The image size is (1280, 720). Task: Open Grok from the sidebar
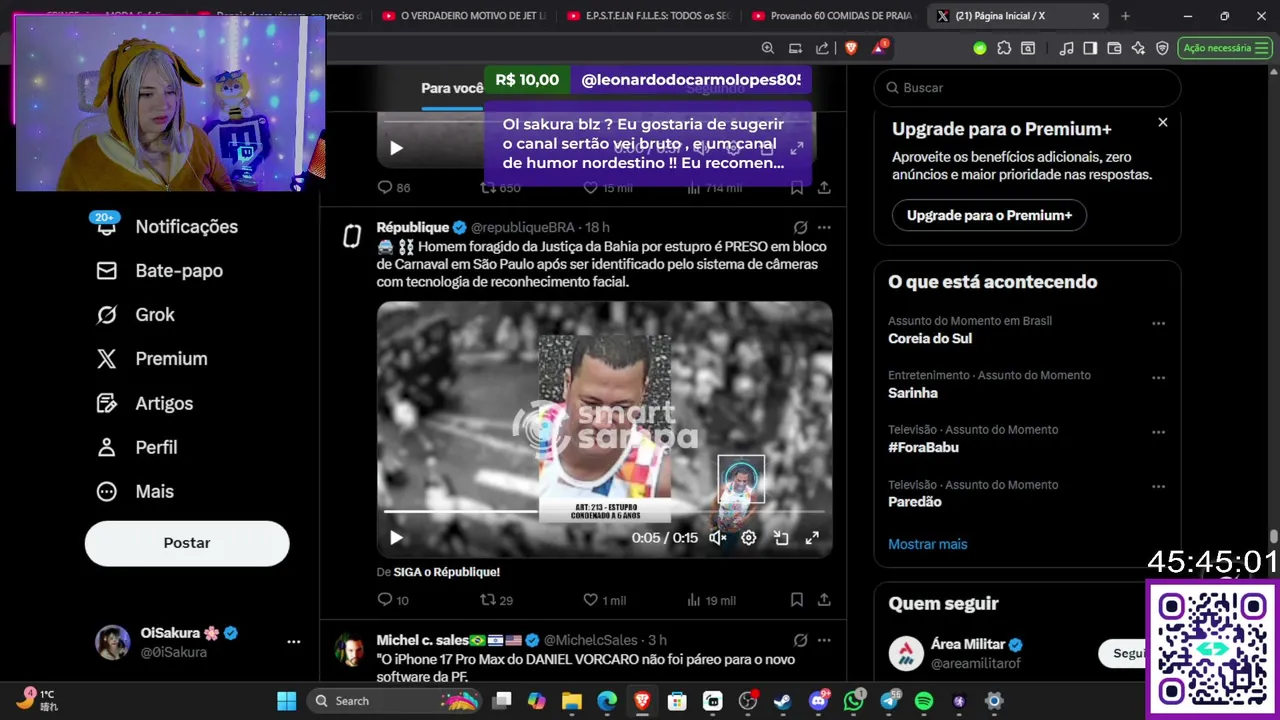coord(135,315)
